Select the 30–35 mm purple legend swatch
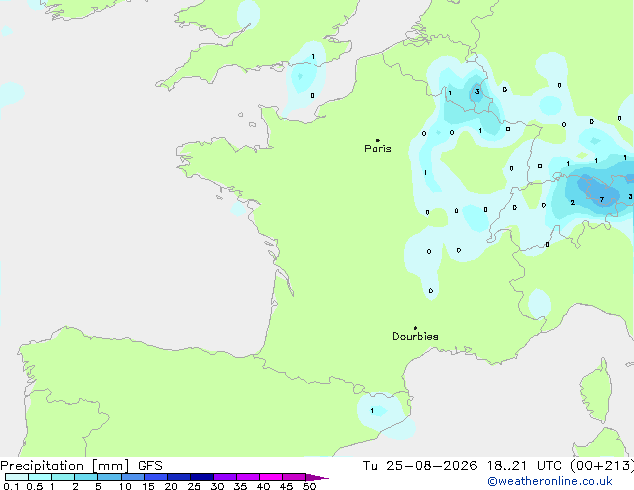Screen dimensions: 634x490 click(x=225, y=477)
